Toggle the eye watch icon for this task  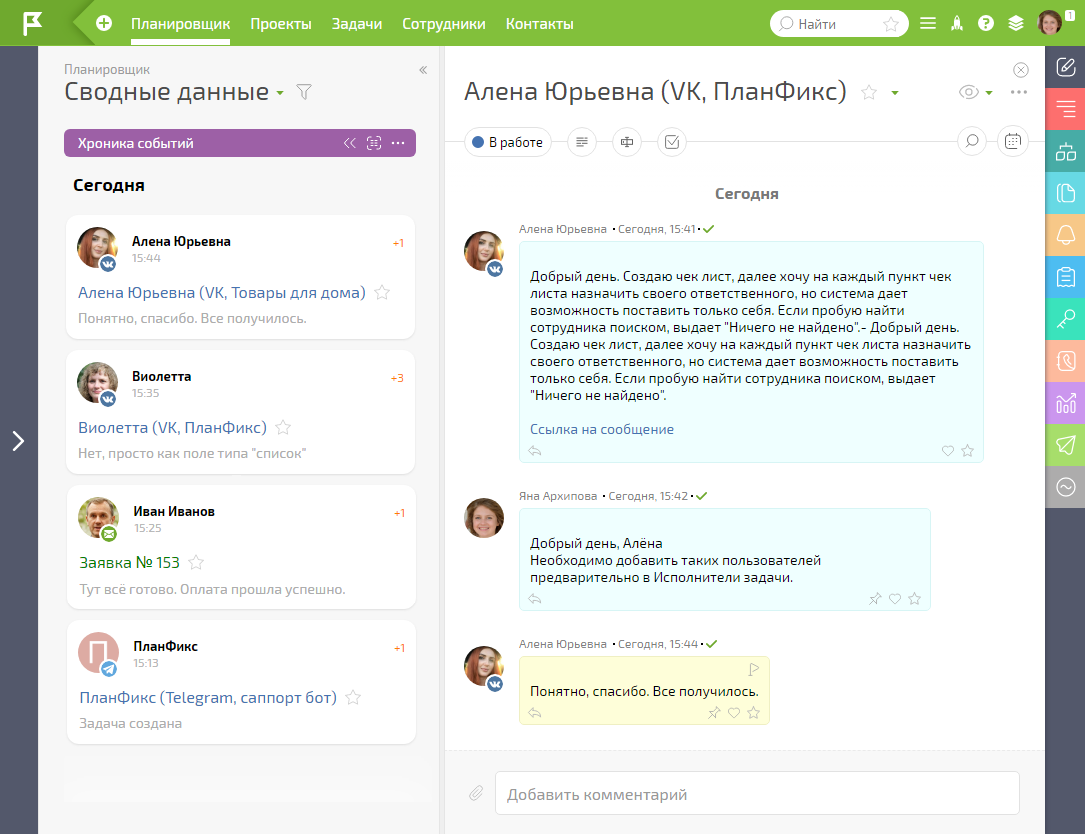pos(969,92)
